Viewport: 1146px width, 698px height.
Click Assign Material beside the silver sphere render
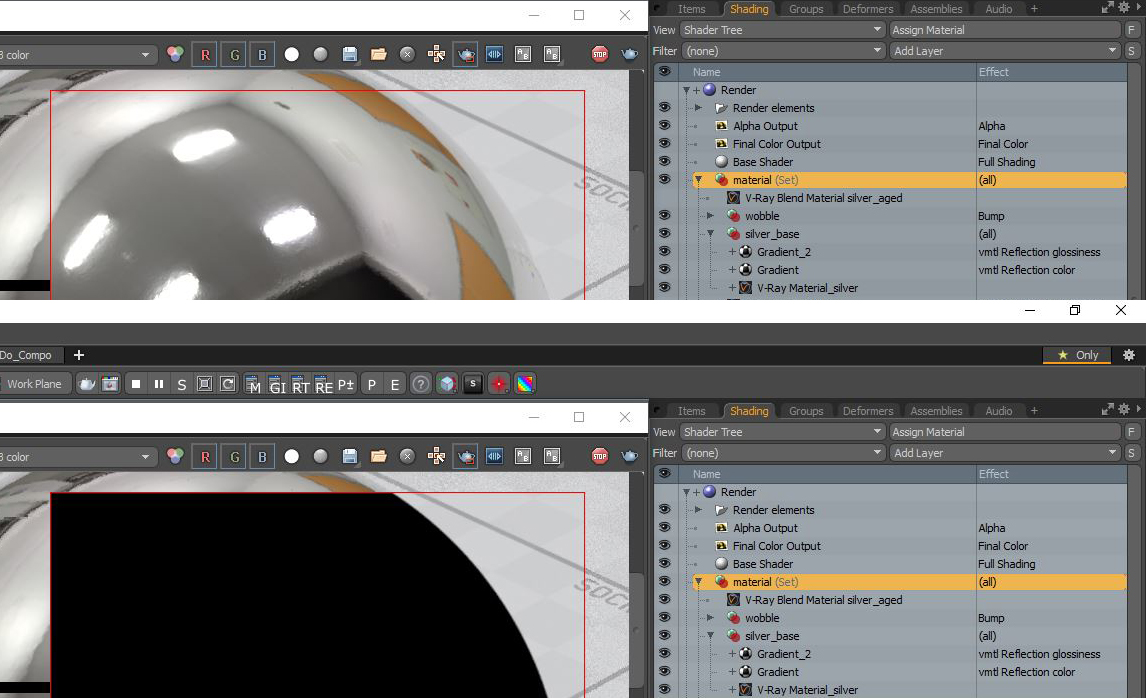tap(1005, 30)
